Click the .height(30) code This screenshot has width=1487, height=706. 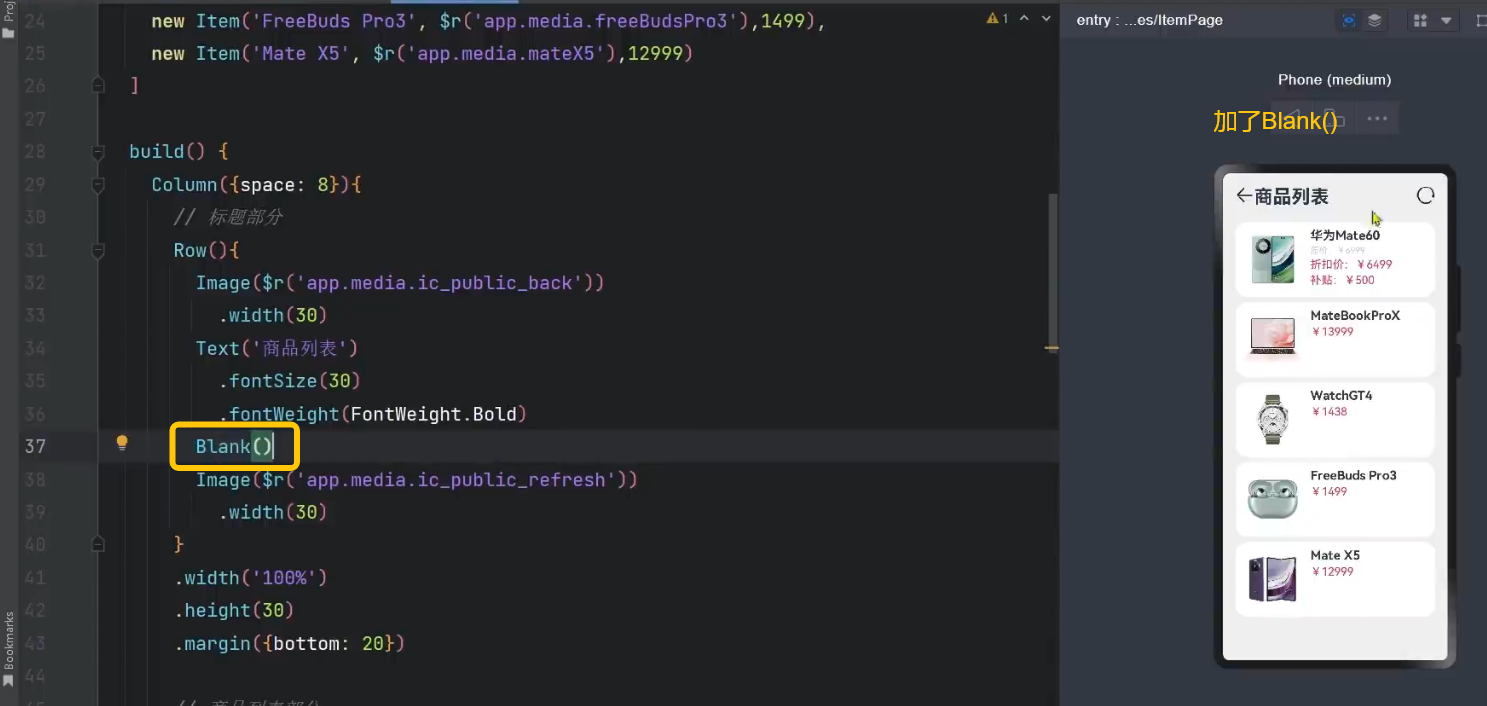coord(234,611)
